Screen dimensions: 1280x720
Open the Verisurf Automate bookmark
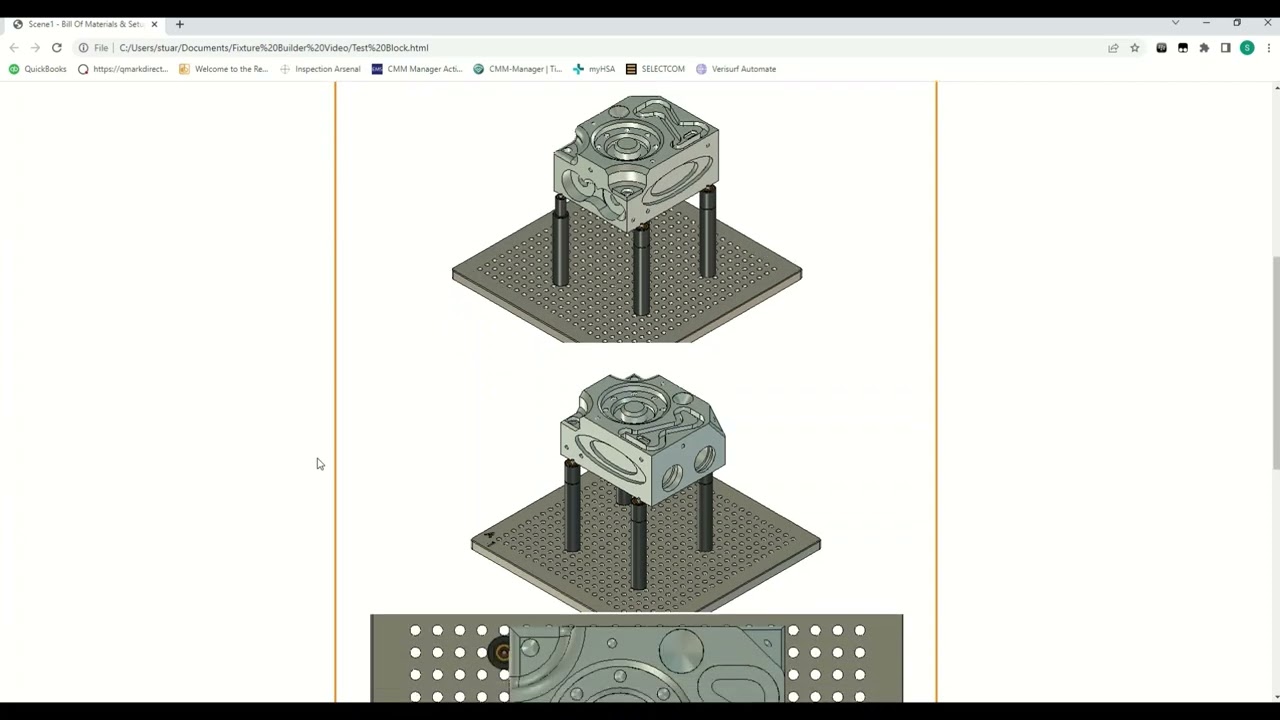tap(736, 69)
